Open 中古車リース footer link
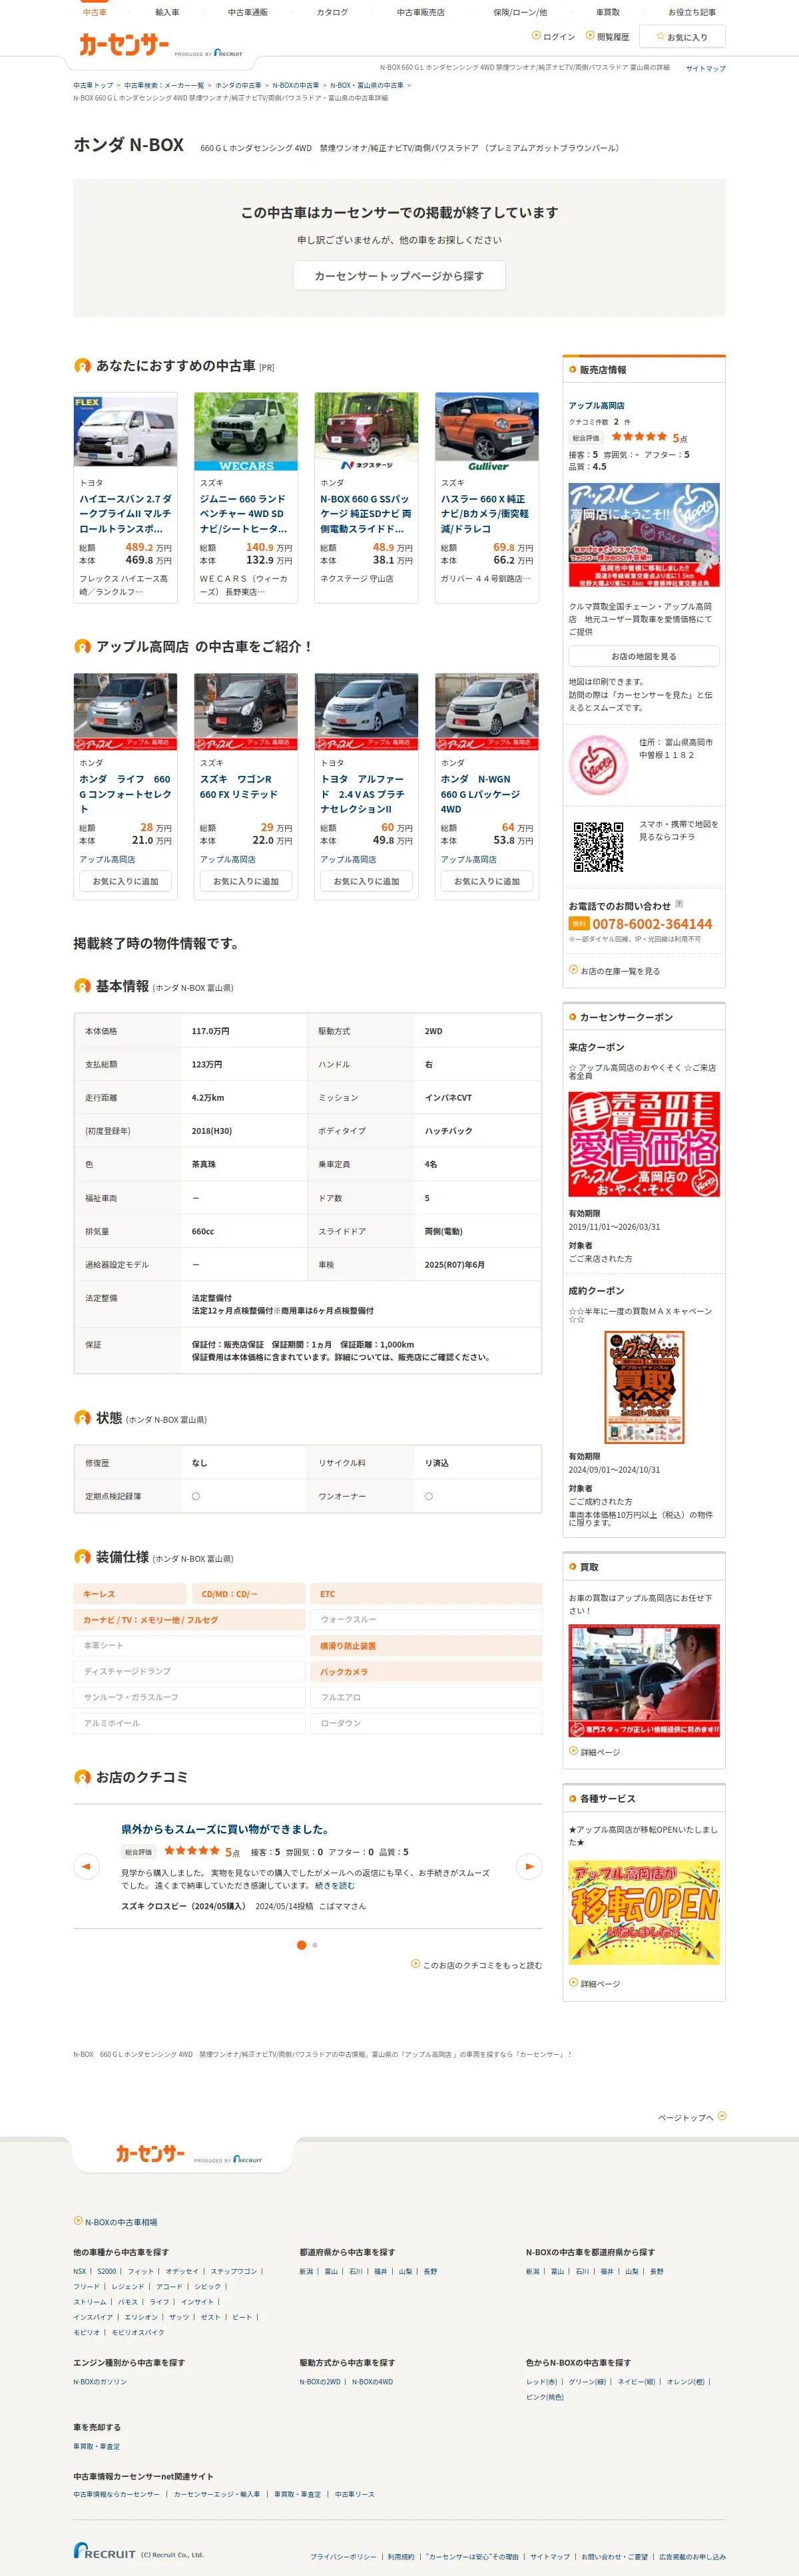The width and height of the screenshot is (799, 2576). 355,2494
